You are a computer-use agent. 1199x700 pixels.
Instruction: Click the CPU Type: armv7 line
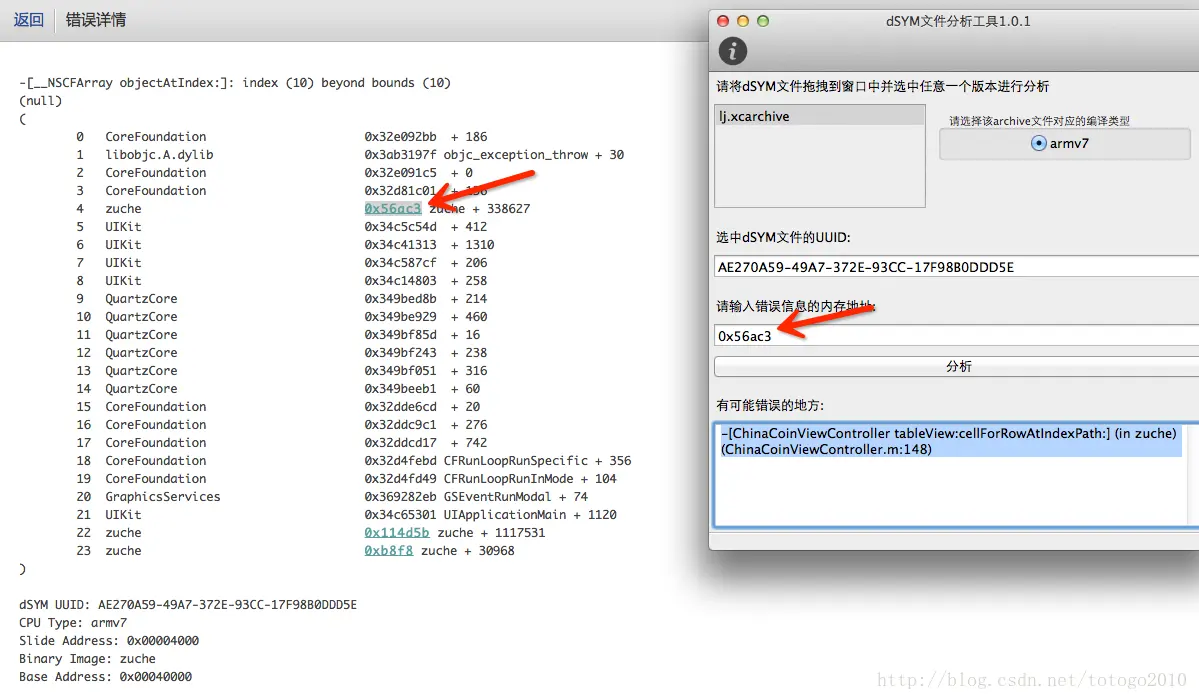click(x=73, y=623)
